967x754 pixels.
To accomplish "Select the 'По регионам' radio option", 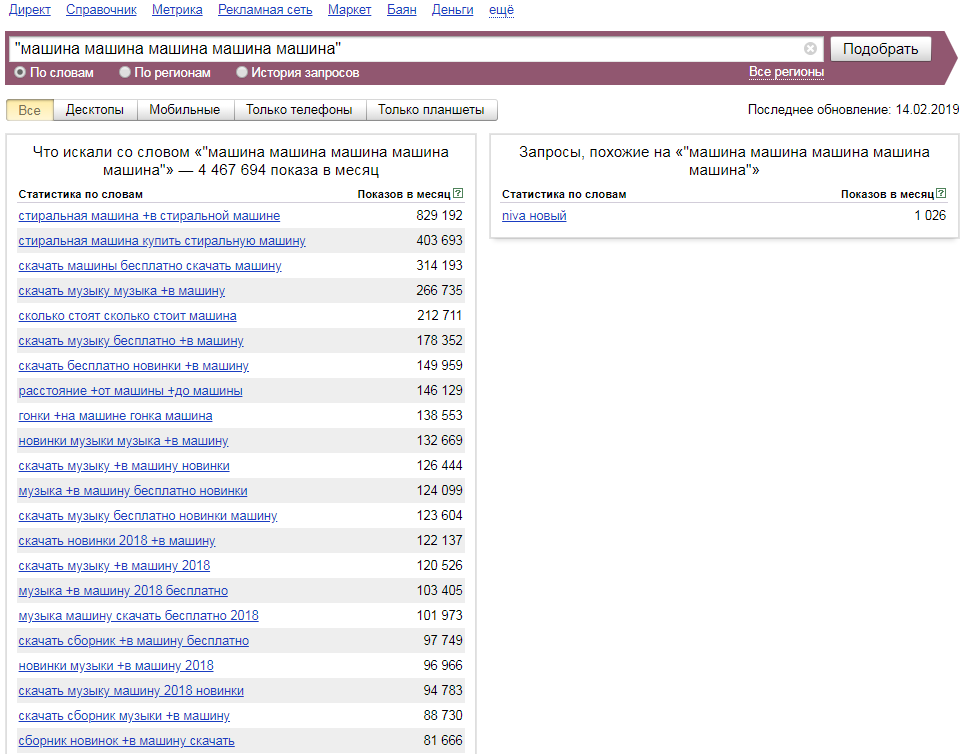I will [x=125, y=73].
